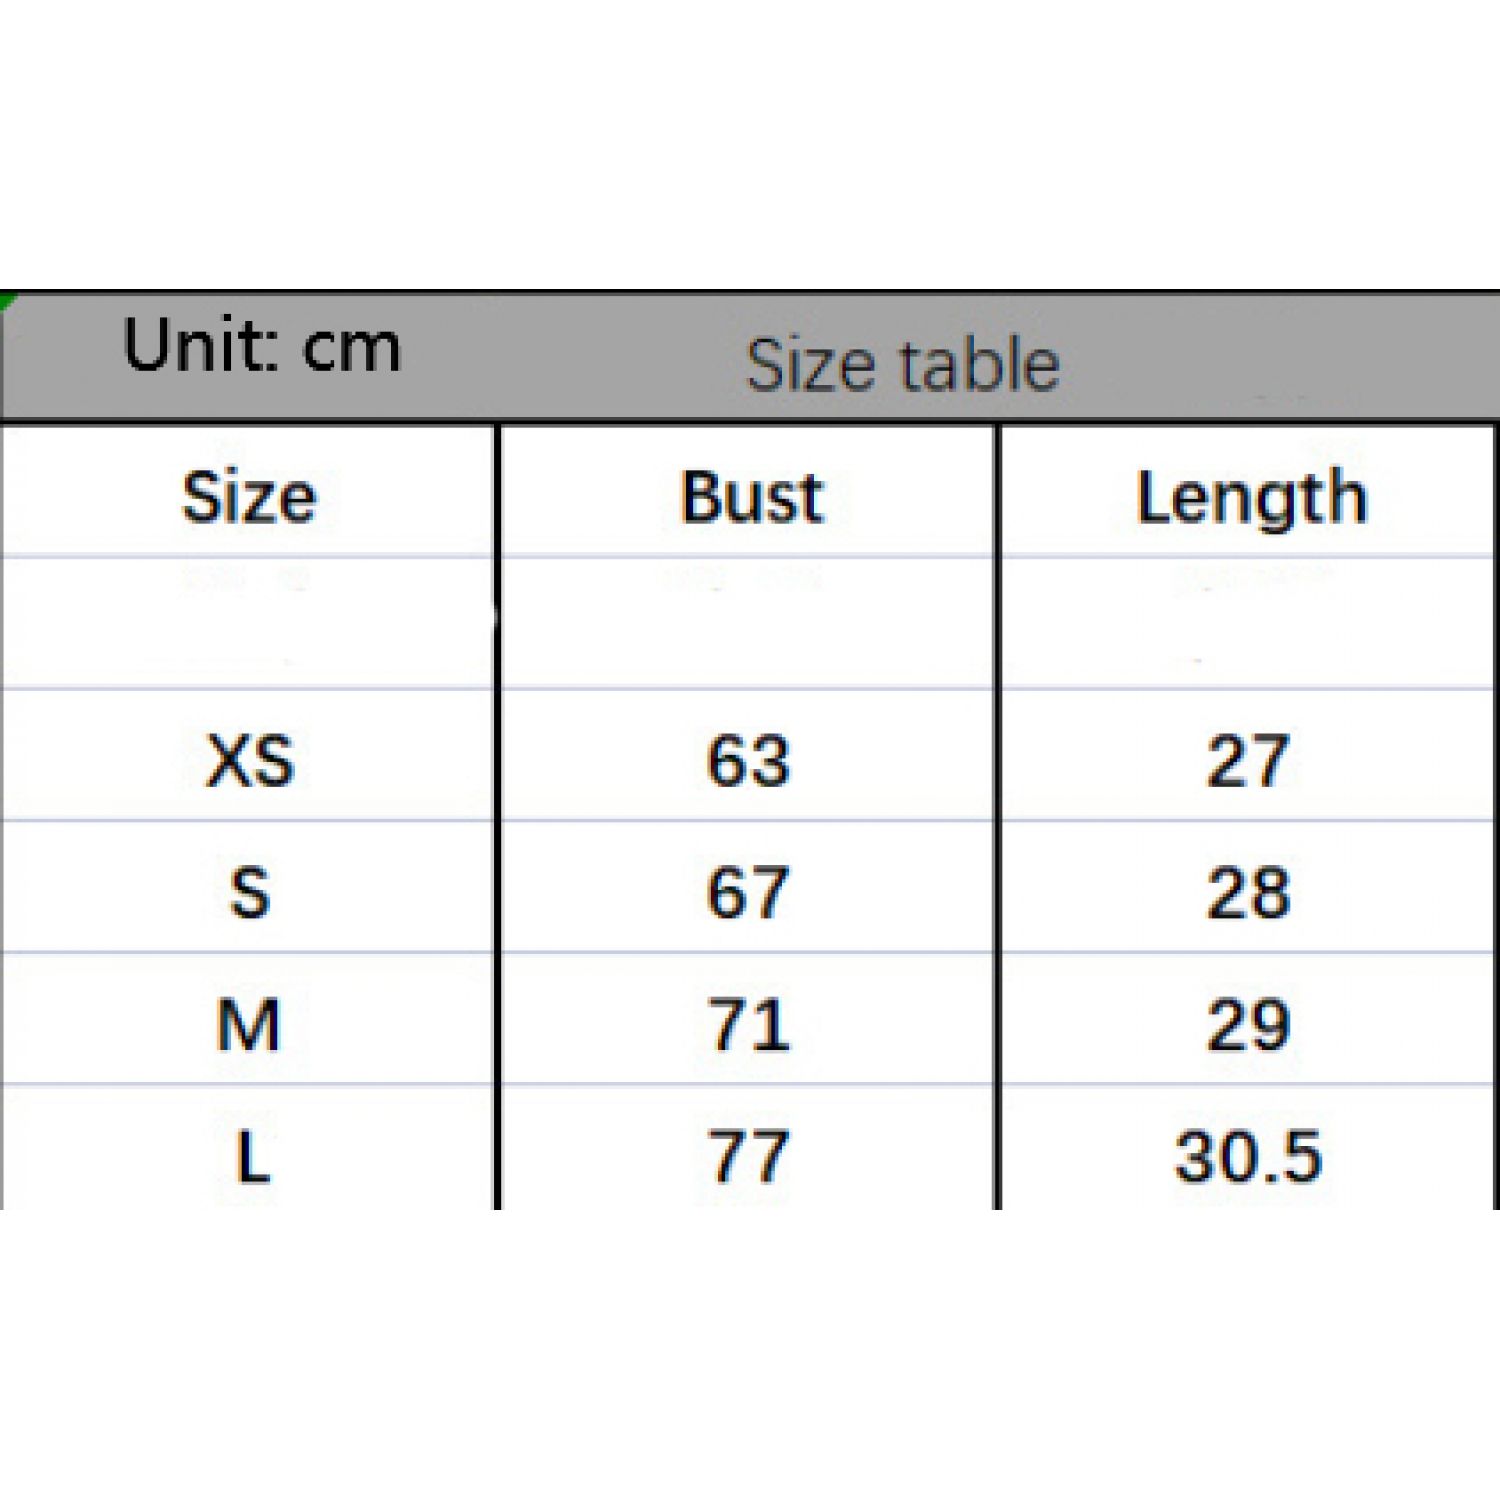Click the 30.5 length cell
Viewport: 1500px width, 1500px height.
click(1248, 1157)
